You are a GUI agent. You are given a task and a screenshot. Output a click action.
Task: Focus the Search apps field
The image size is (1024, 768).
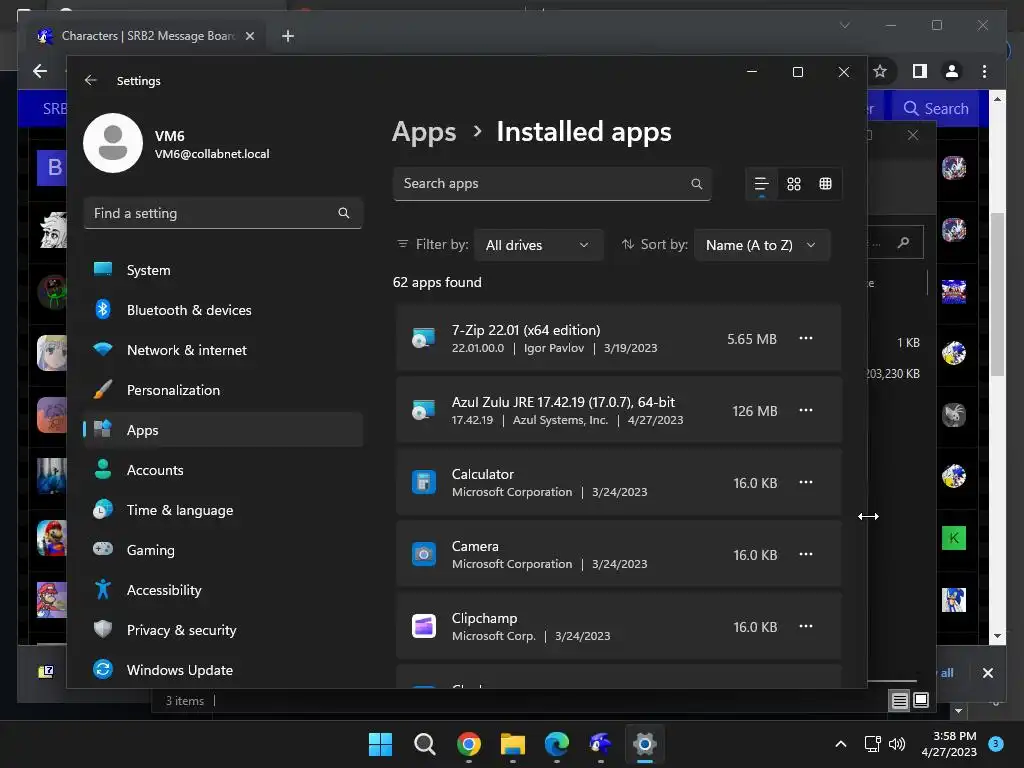pos(552,184)
